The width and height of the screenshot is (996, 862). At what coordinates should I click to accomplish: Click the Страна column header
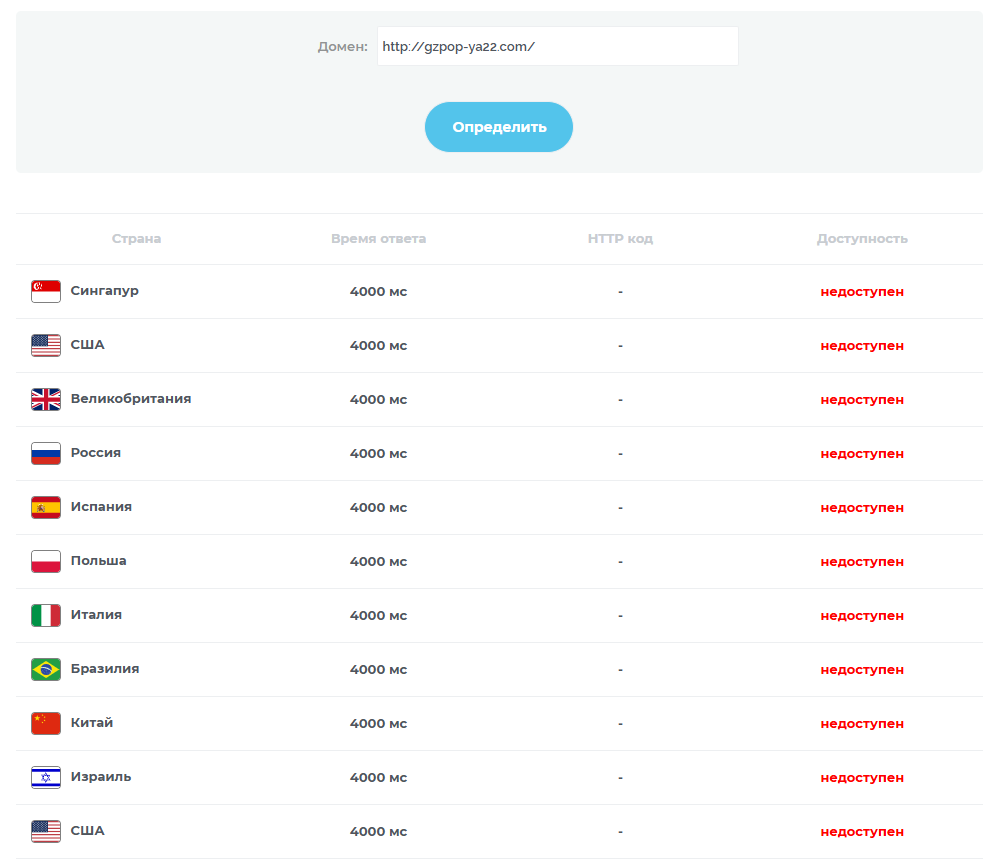136,239
